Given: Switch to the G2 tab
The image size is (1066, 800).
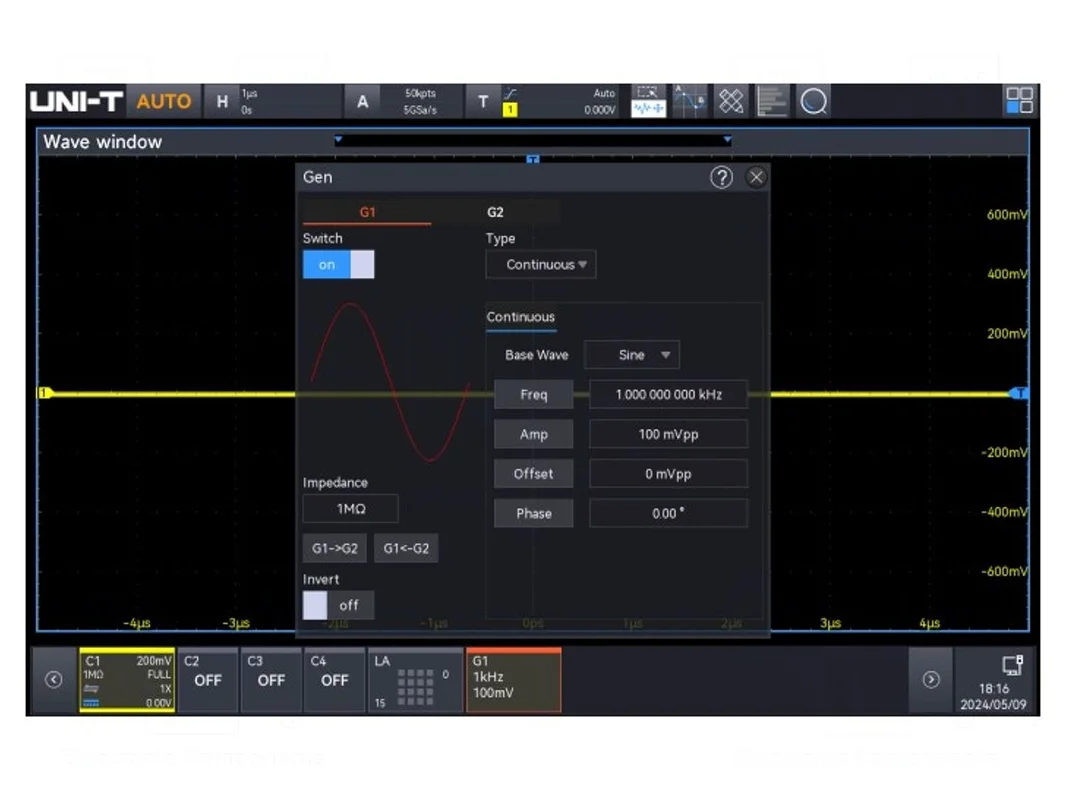Looking at the screenshot, I should 495,212.
